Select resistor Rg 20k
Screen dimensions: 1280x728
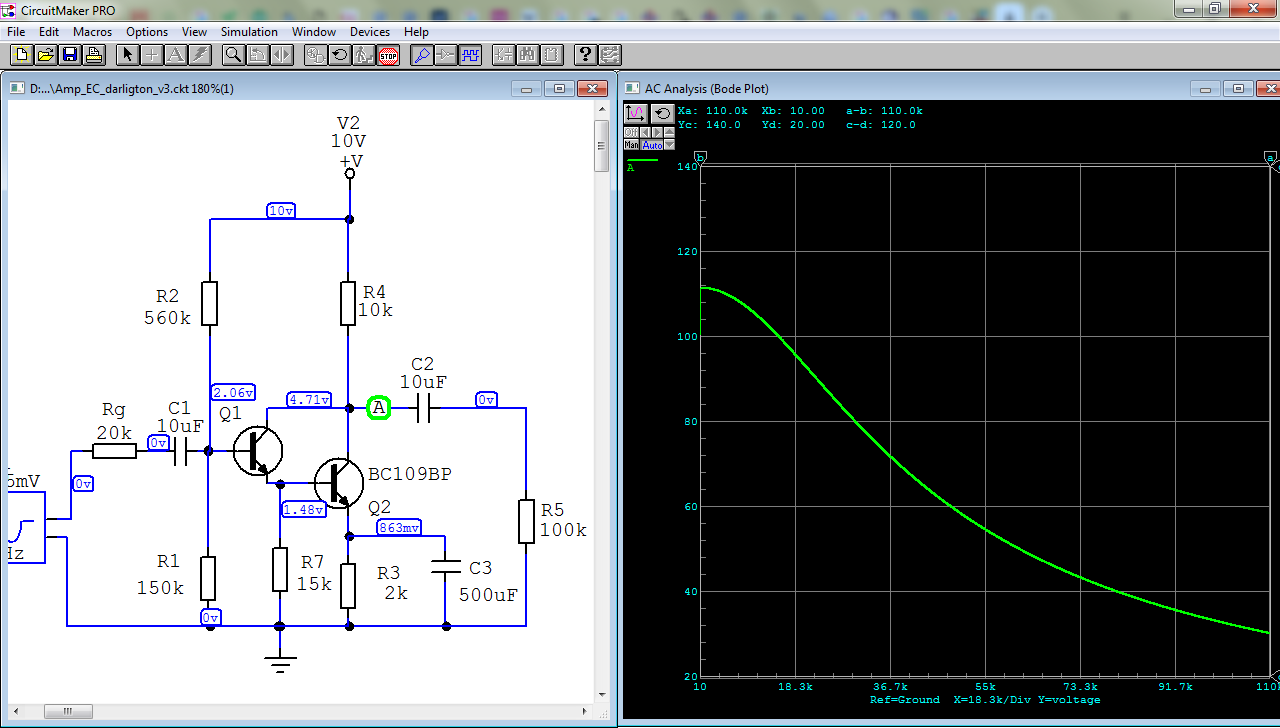click(x=115, y=451)
